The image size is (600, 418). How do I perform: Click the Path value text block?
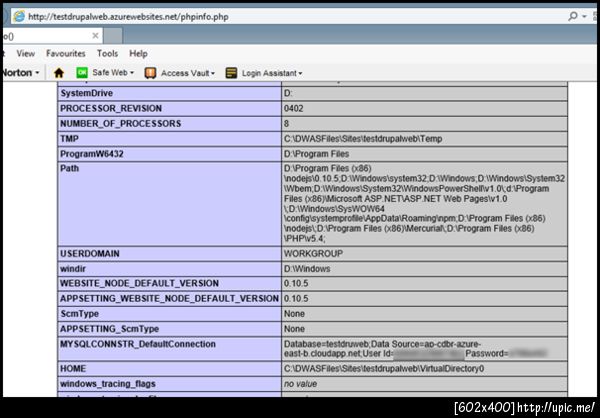[424, 204]
